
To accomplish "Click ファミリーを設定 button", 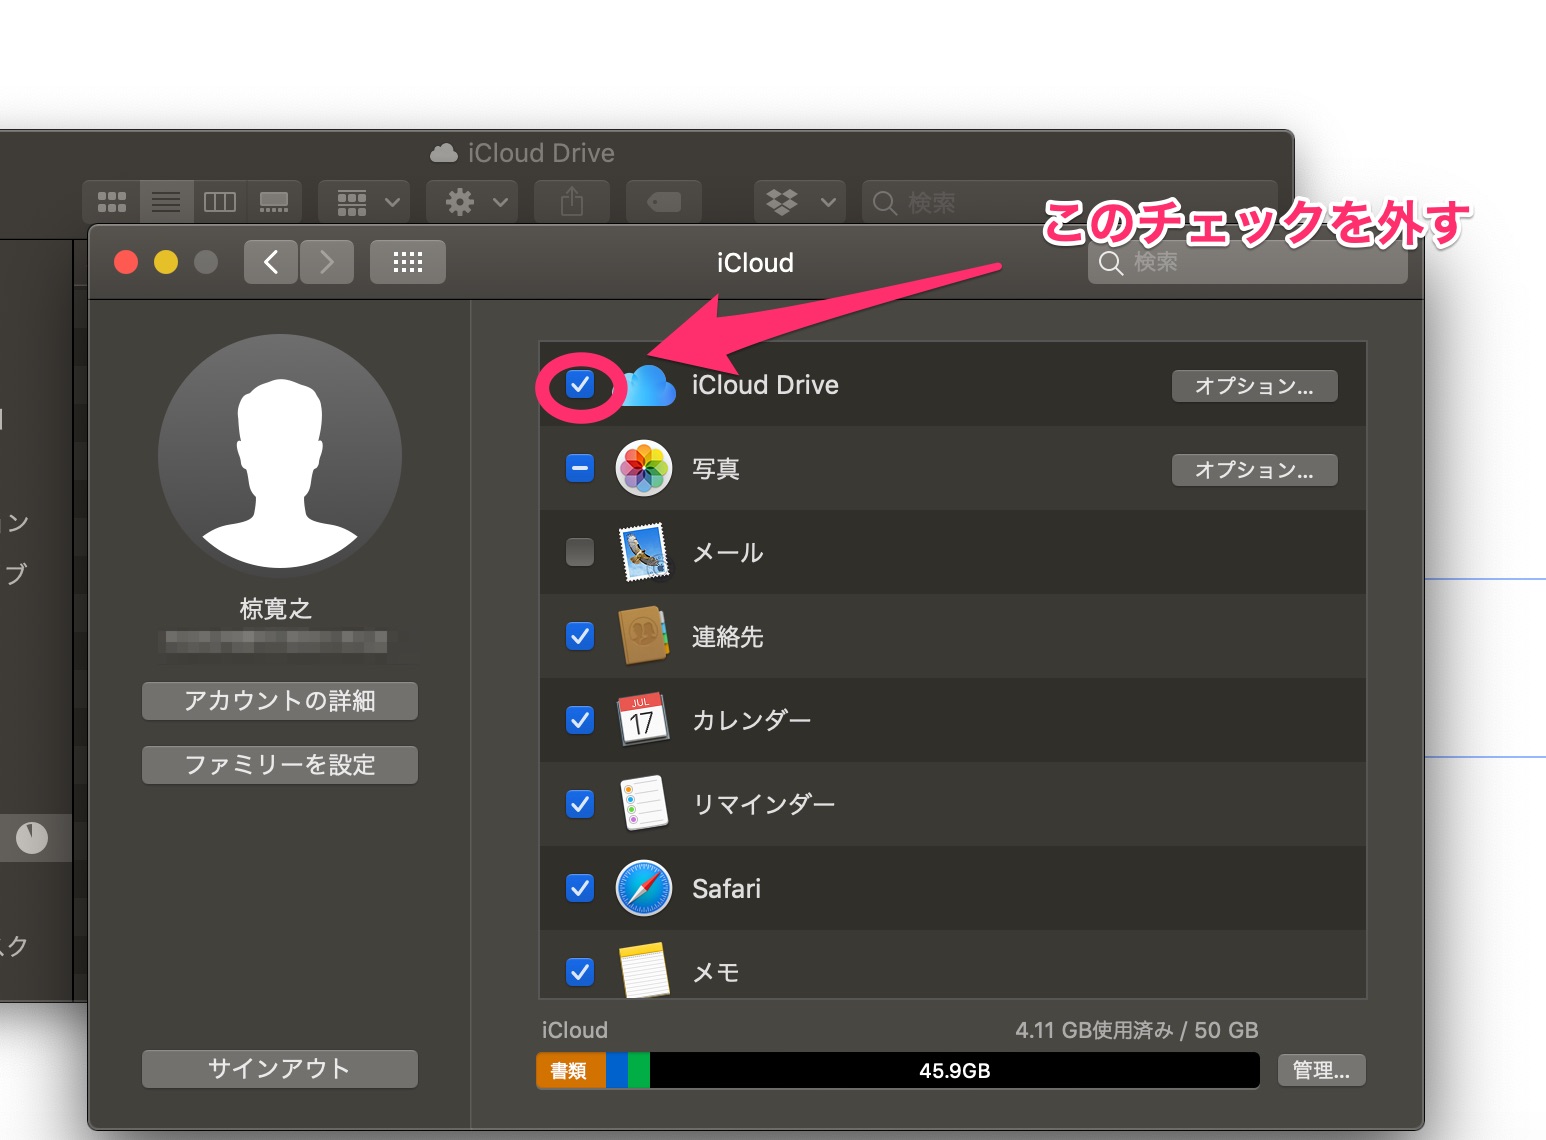I will [x=280, y=765].
